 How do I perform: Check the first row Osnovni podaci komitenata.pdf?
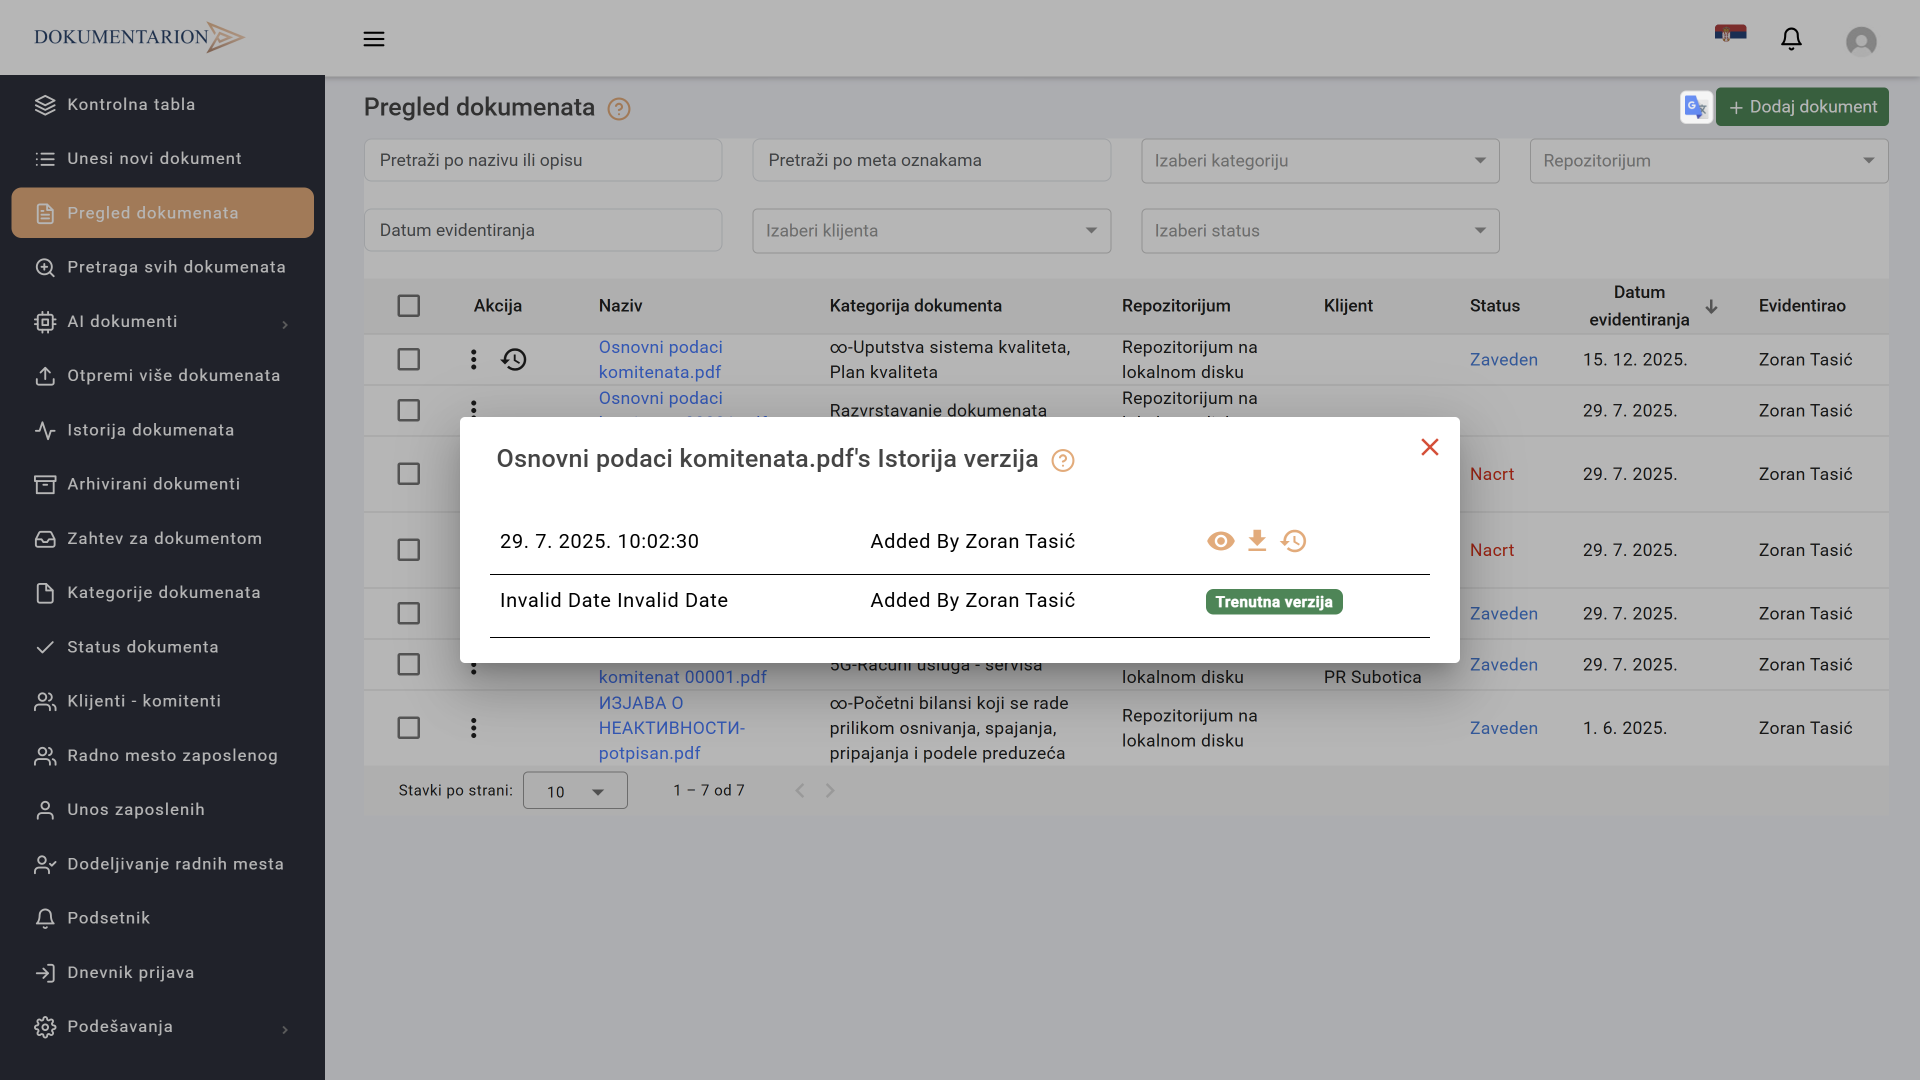tap(408, 359)
